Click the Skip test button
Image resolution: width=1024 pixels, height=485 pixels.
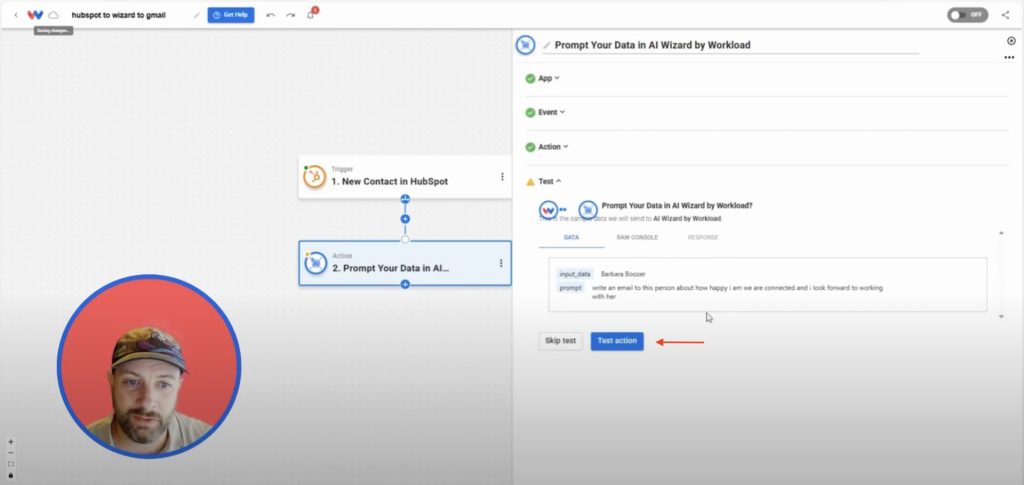point(560,341)
